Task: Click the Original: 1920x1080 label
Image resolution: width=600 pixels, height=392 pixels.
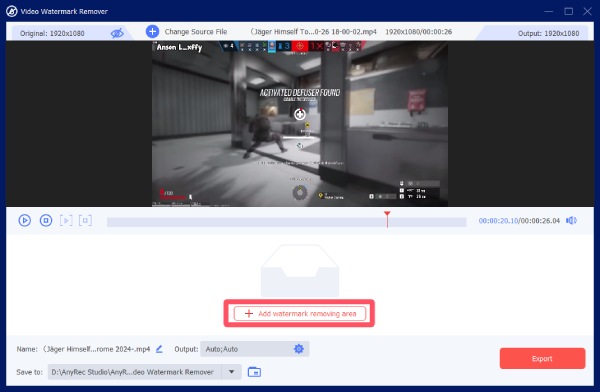Action: pos(52,33)
